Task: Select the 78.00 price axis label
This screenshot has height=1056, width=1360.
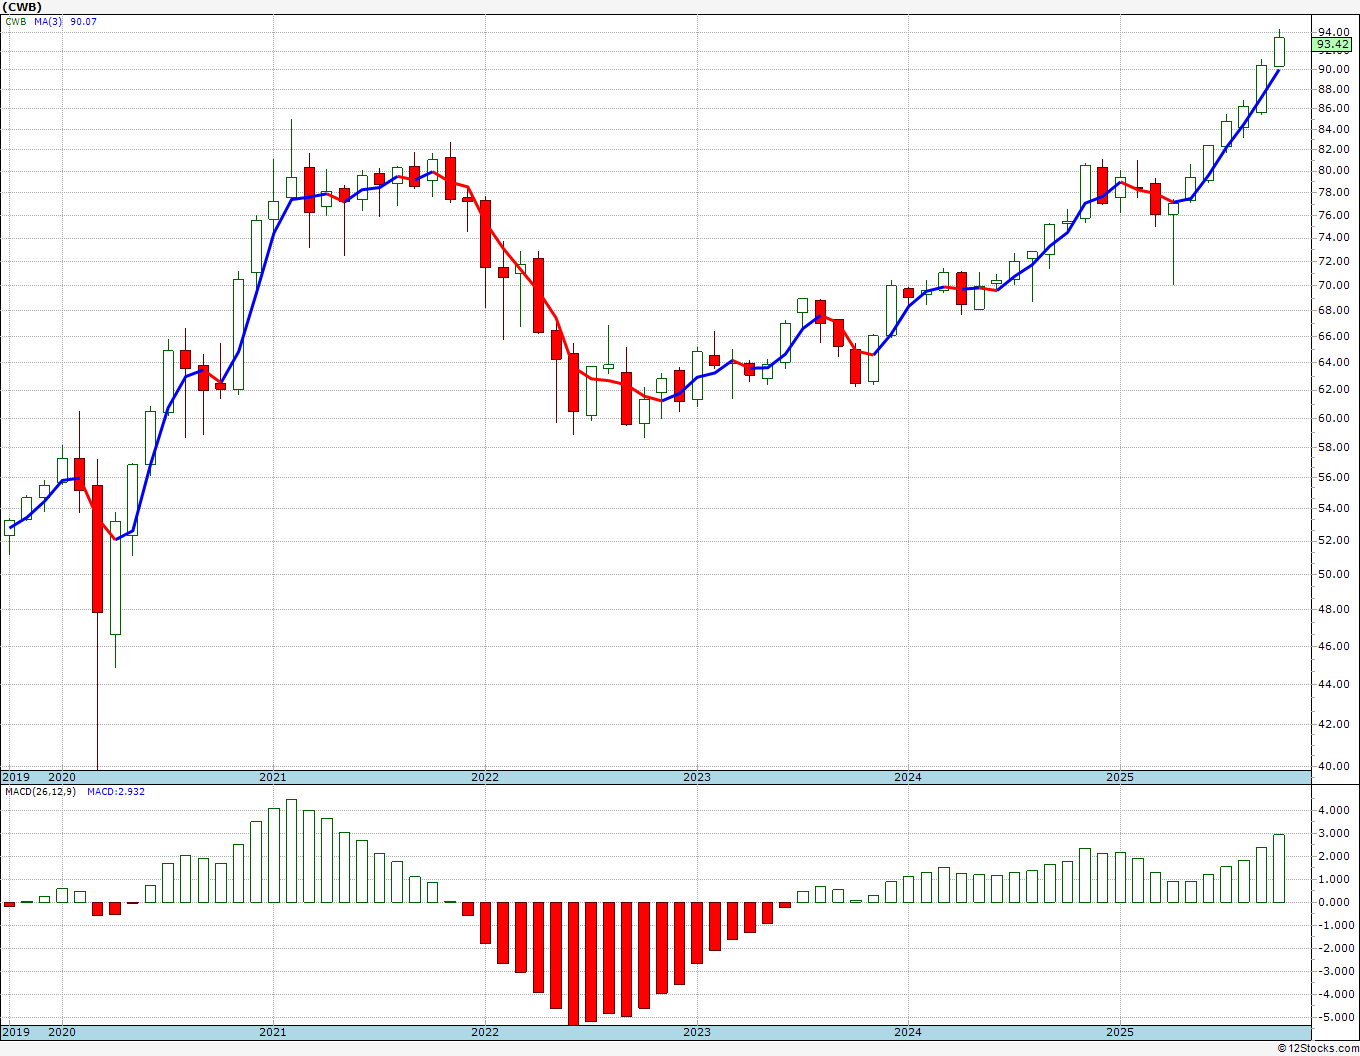Action: [1334, 192]
